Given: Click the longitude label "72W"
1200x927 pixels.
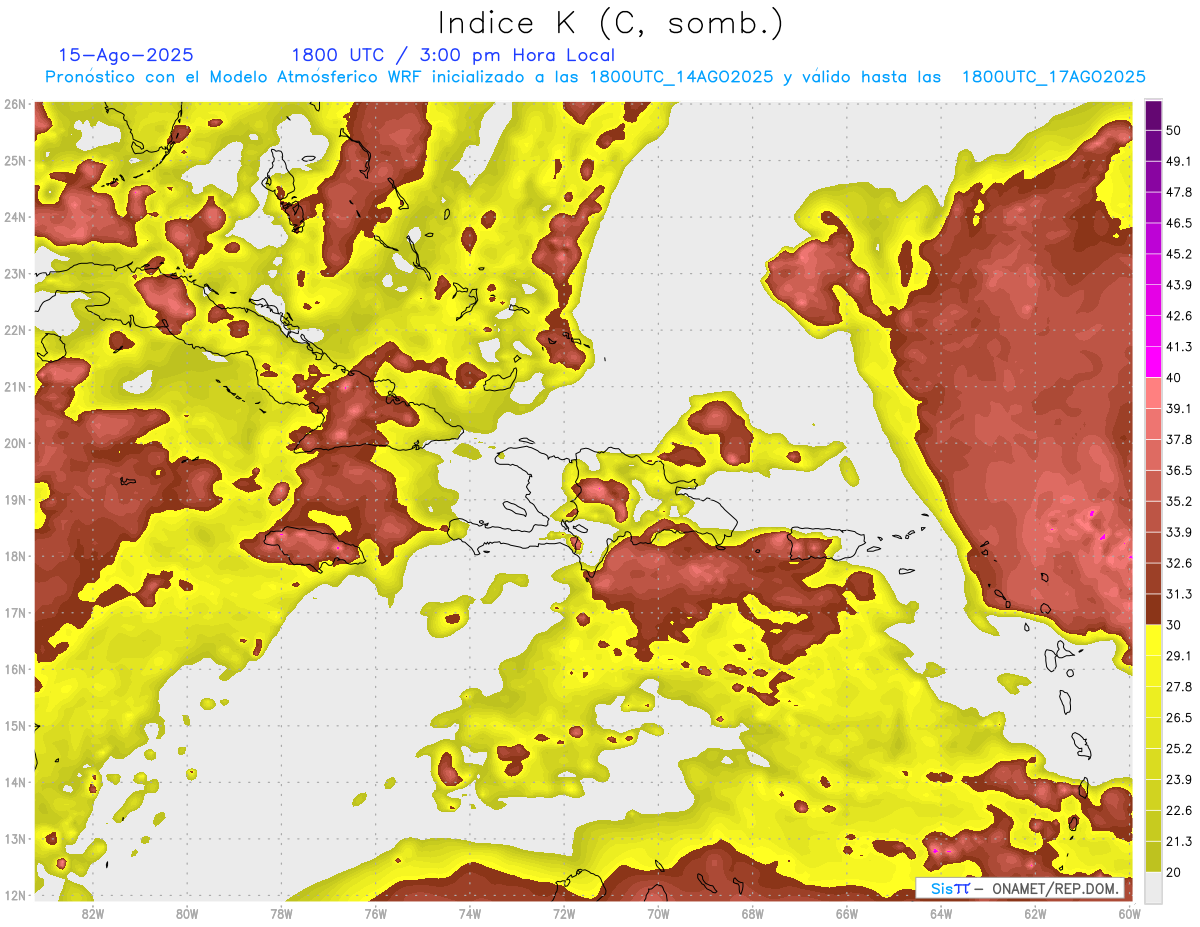Looking at the screenshot, I should 564,913.
